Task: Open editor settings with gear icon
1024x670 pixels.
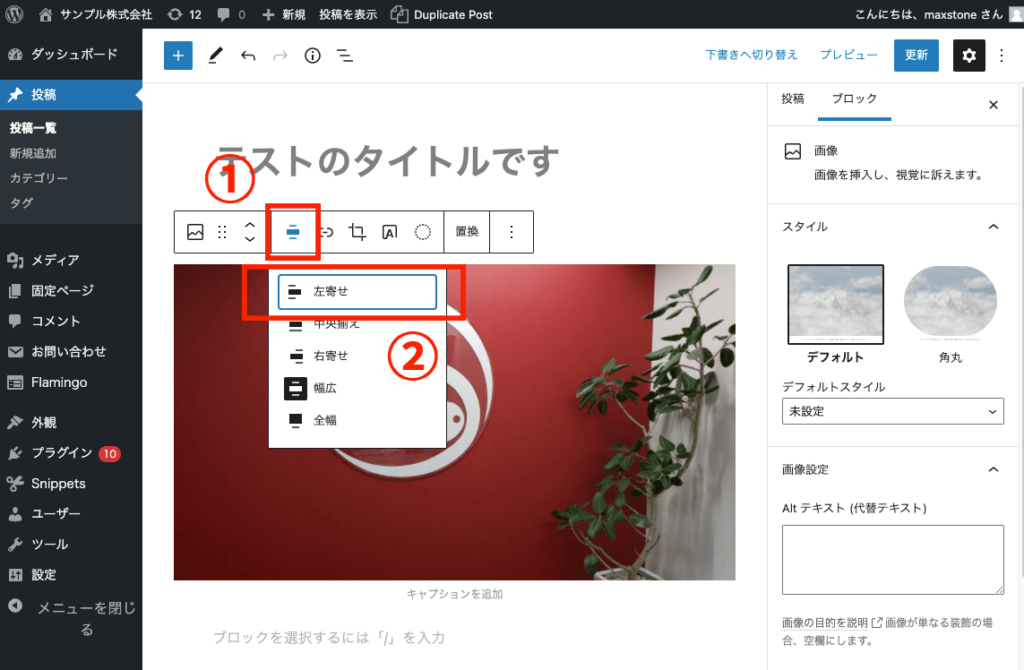Action: tap(968, 56)
